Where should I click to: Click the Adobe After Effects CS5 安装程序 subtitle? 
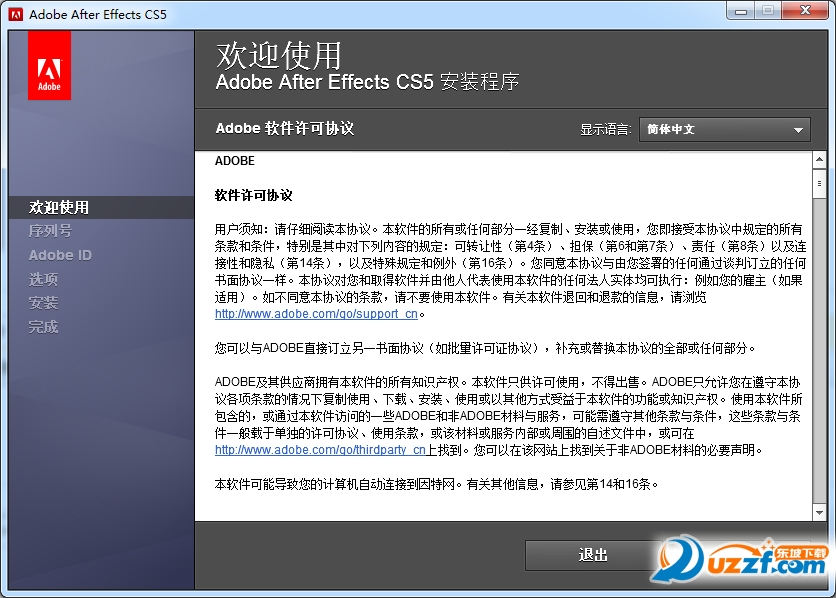(x=367, y=82)
